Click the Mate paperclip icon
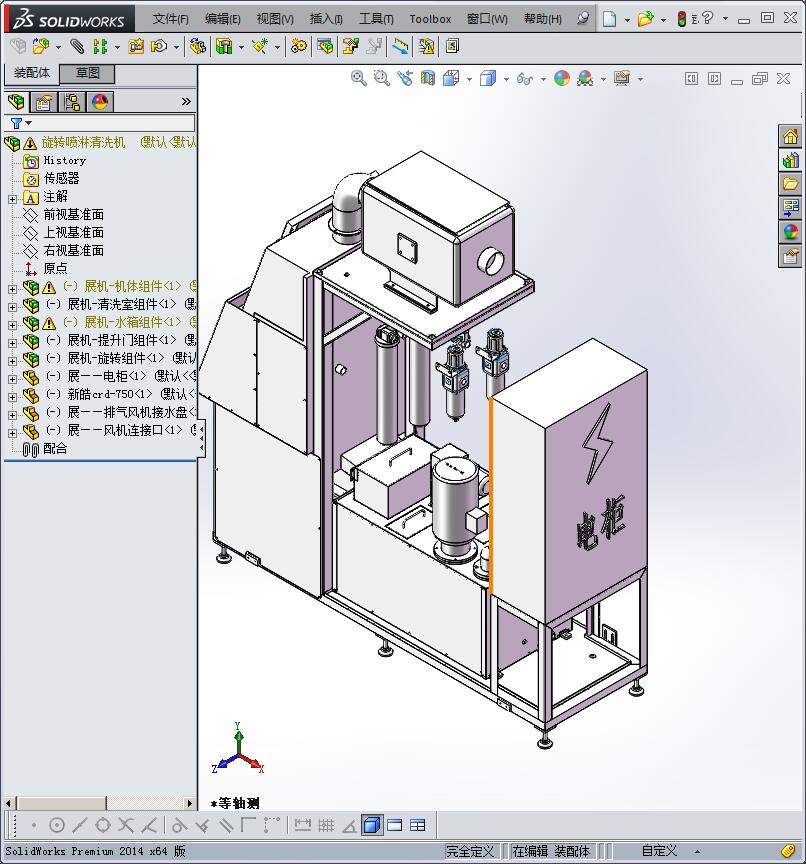This screenshot has width=806, height=864. [x=77, y=46]
